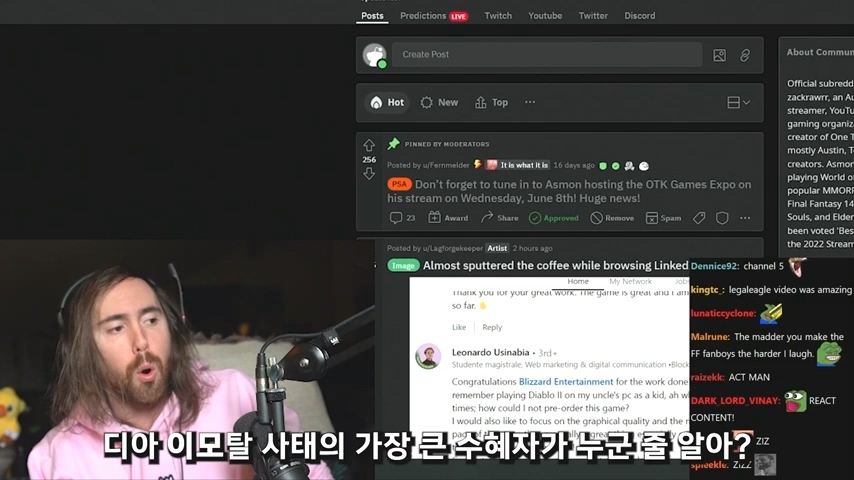Click chat username Malrune

(x=710, y=337)
